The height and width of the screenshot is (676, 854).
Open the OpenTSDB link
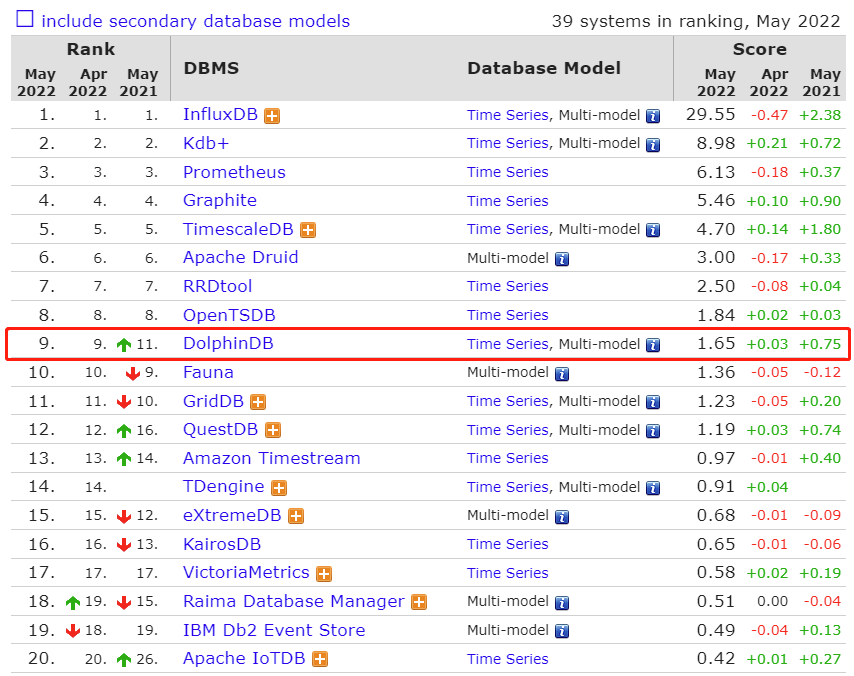point(229,315)
